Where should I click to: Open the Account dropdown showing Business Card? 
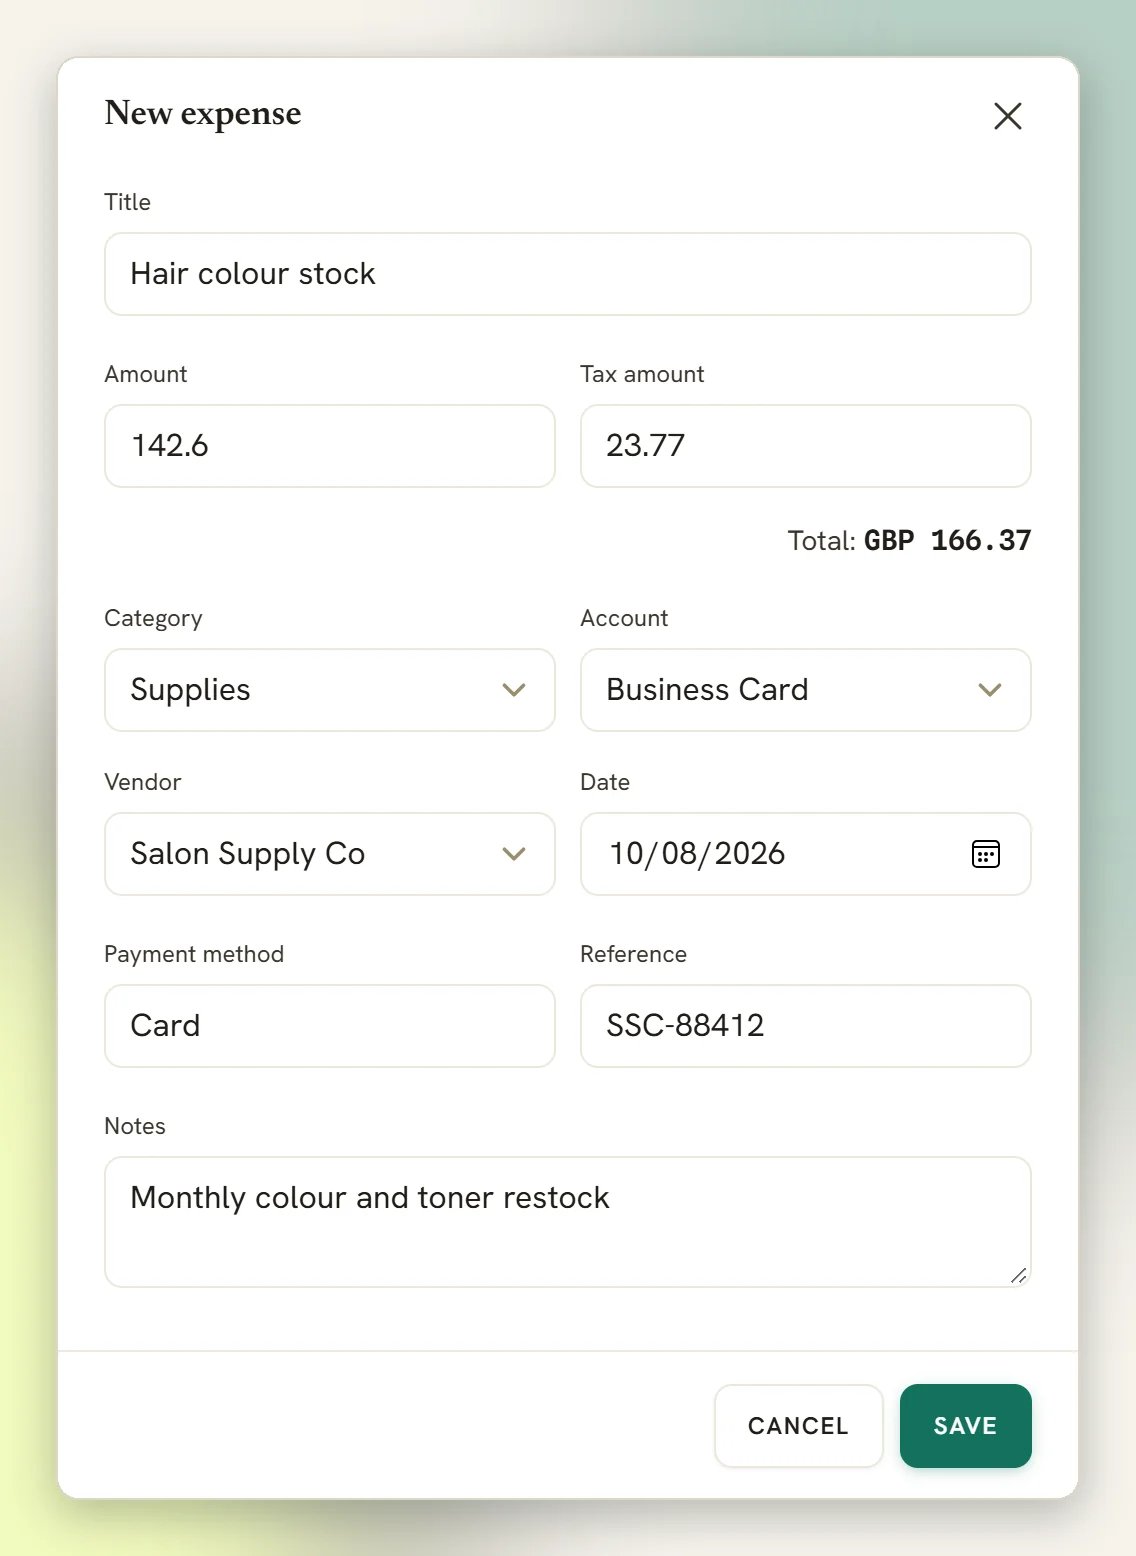tap(806, 690)
